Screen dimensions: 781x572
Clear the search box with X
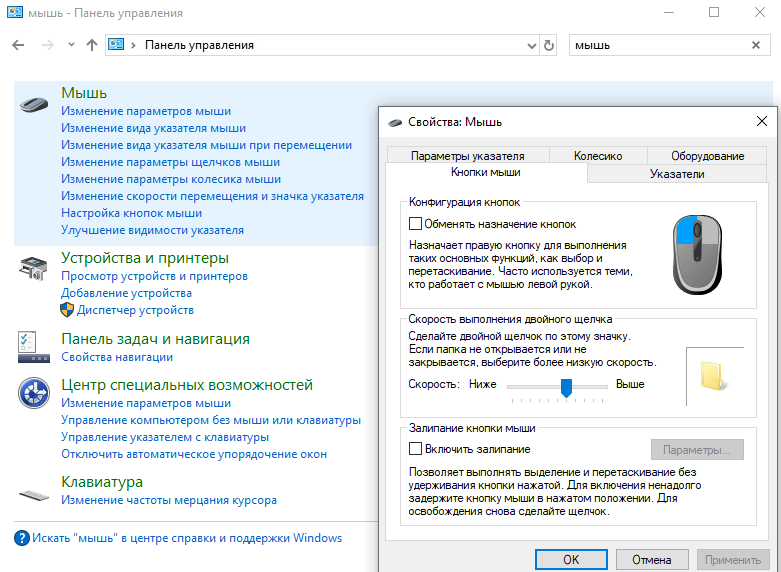(x=756, y=45)
